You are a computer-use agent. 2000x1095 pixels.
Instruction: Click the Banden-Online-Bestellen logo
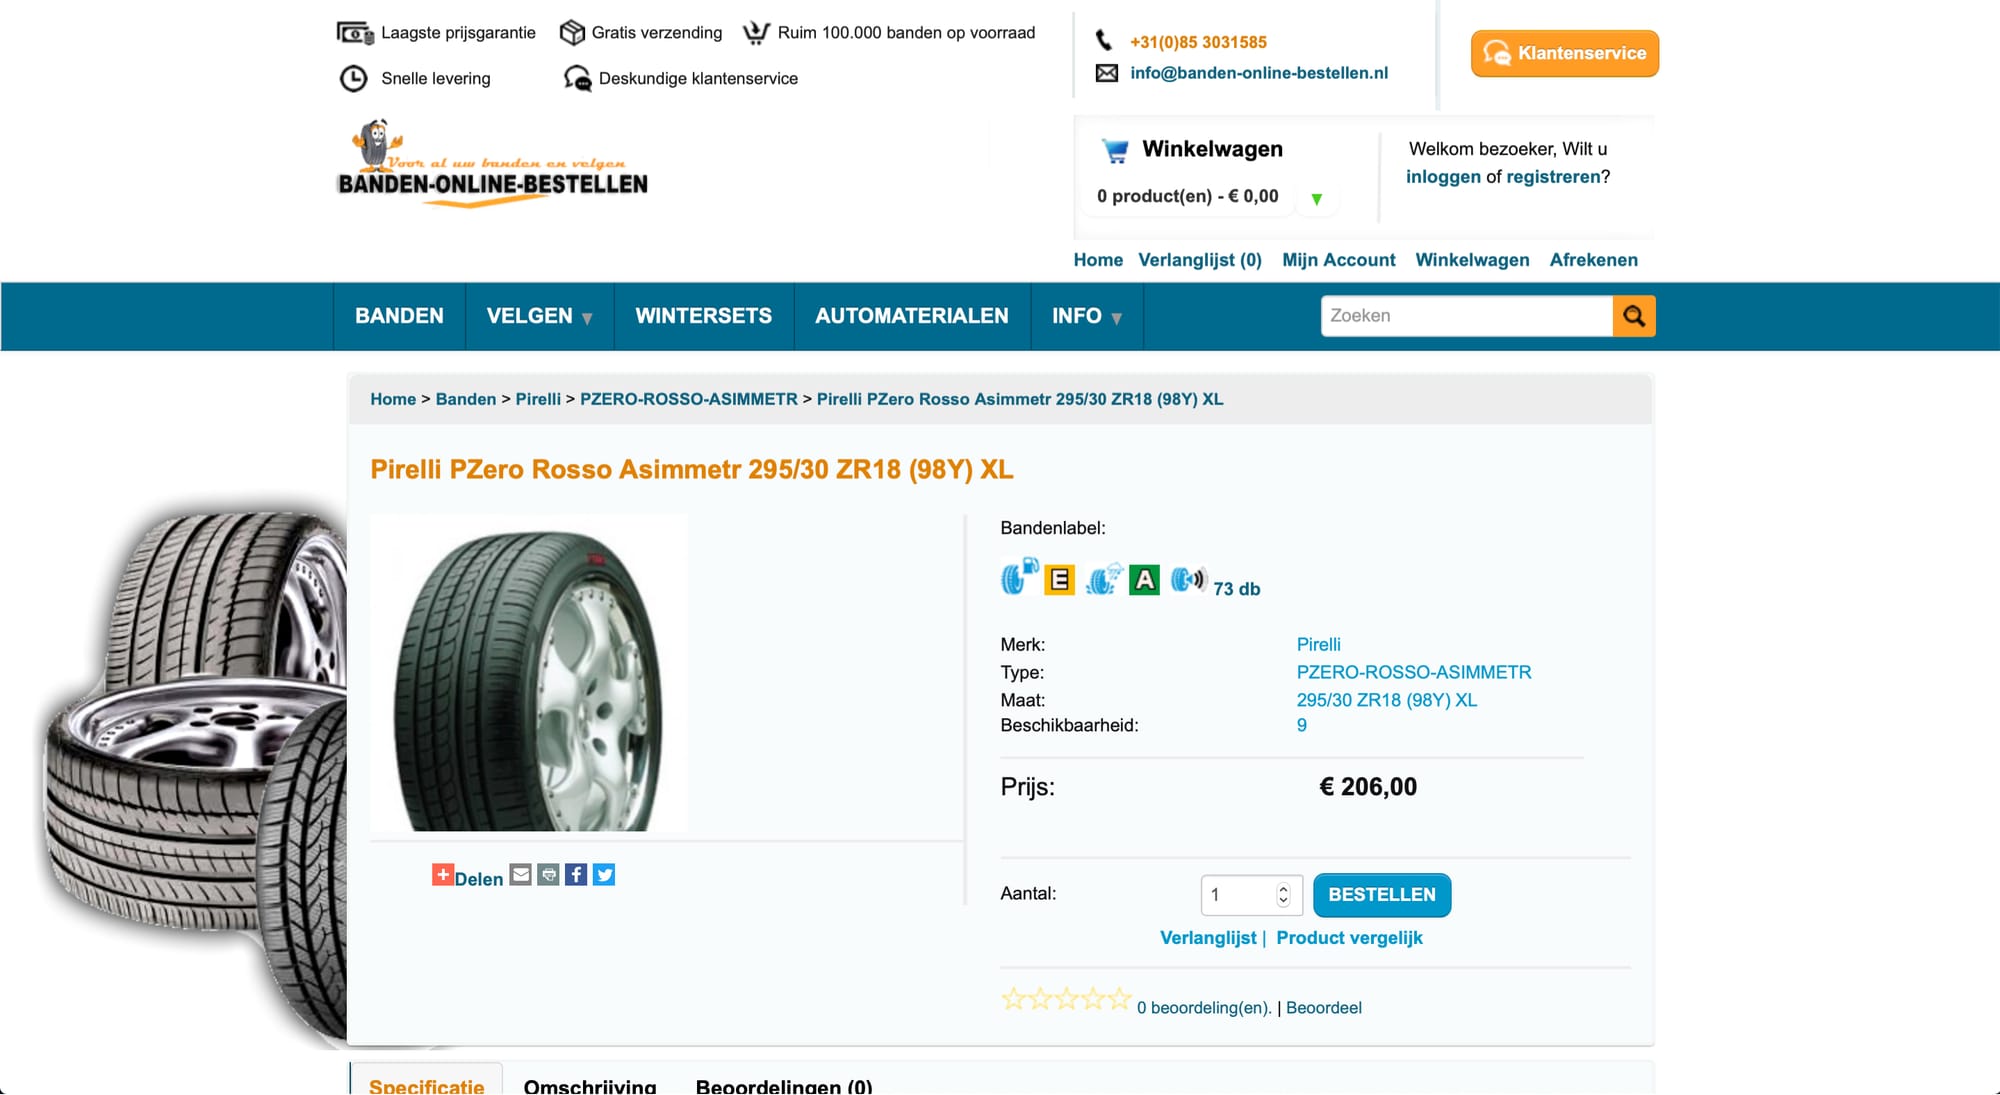(493, 164)
